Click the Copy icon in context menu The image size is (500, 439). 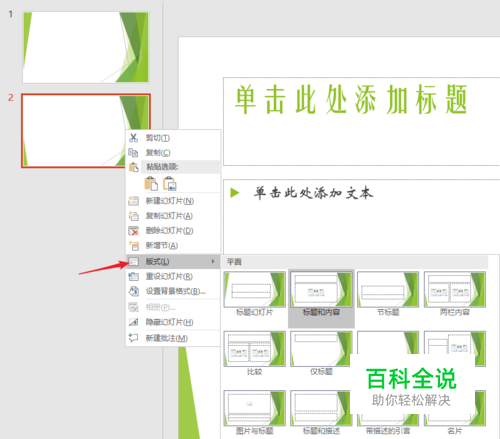134,153
